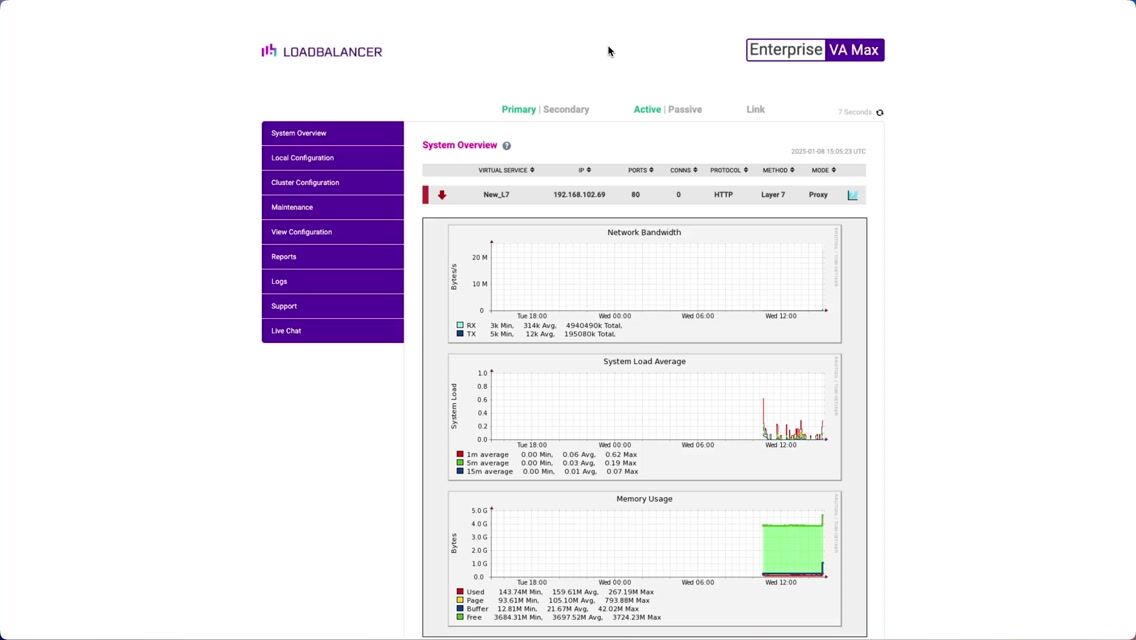Click the Memory Usage graph
Viewport: 1136px width, 640px height.
644,545
